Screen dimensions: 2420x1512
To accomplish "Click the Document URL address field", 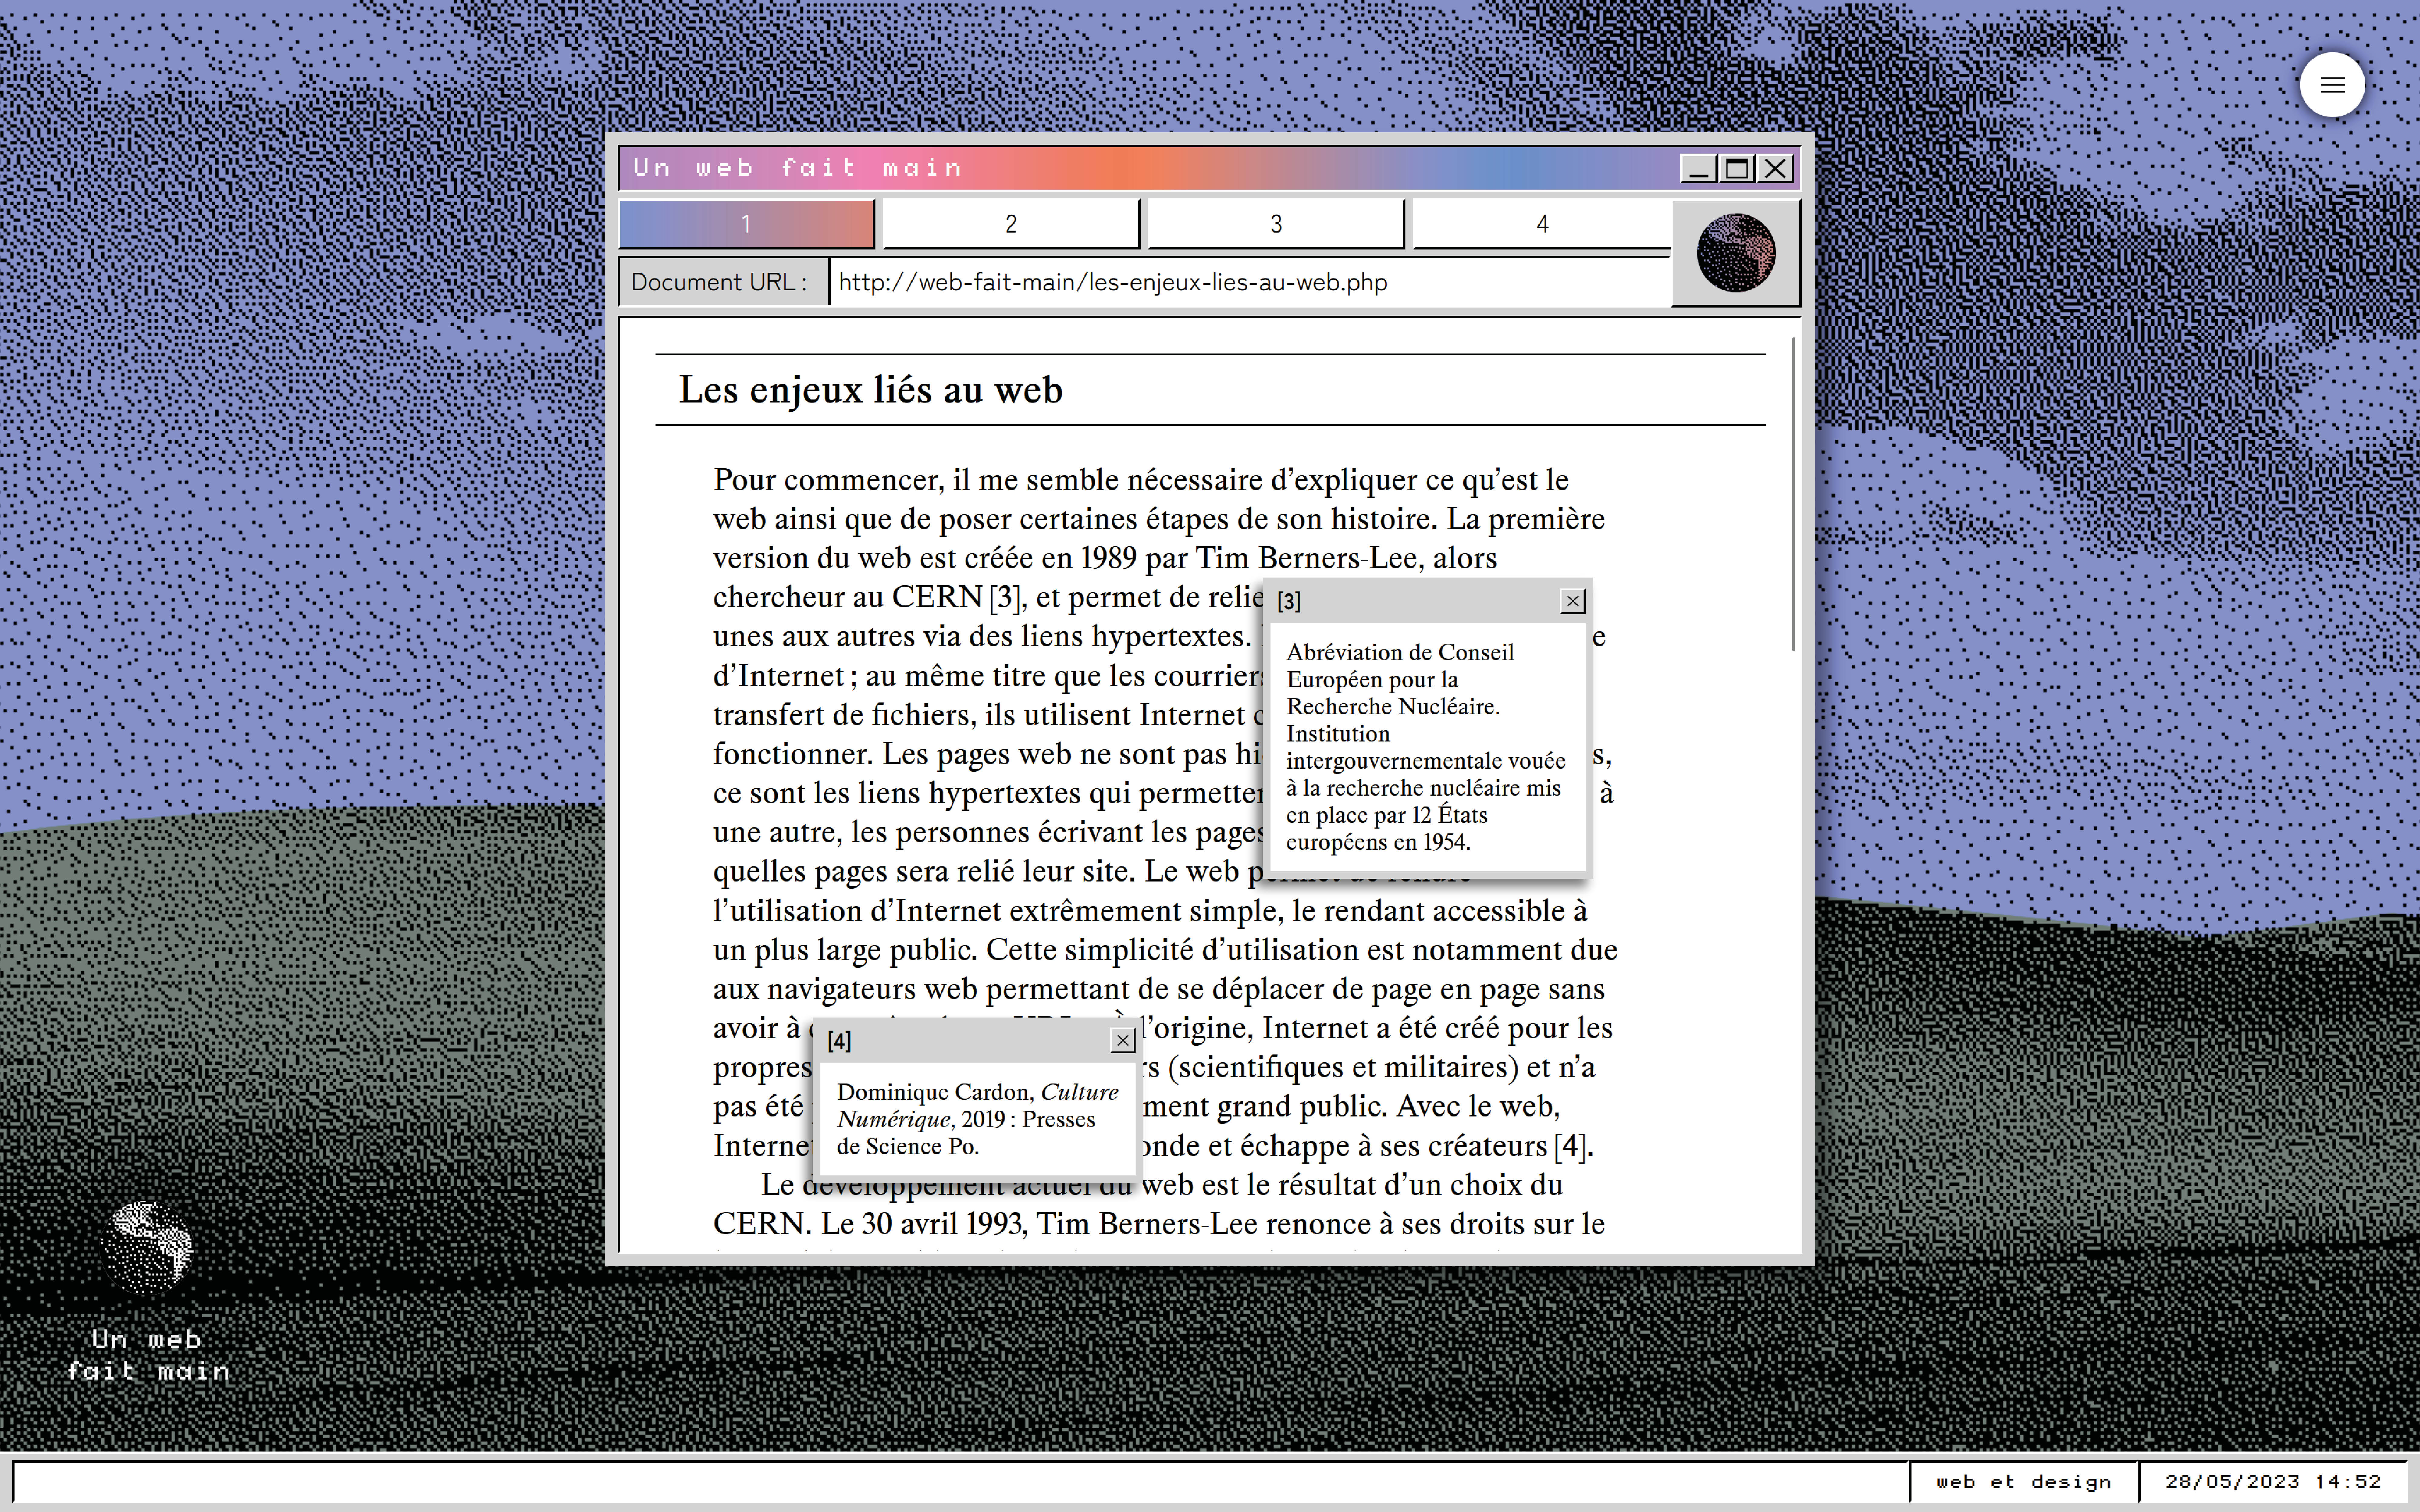I will pos(1250,282).
